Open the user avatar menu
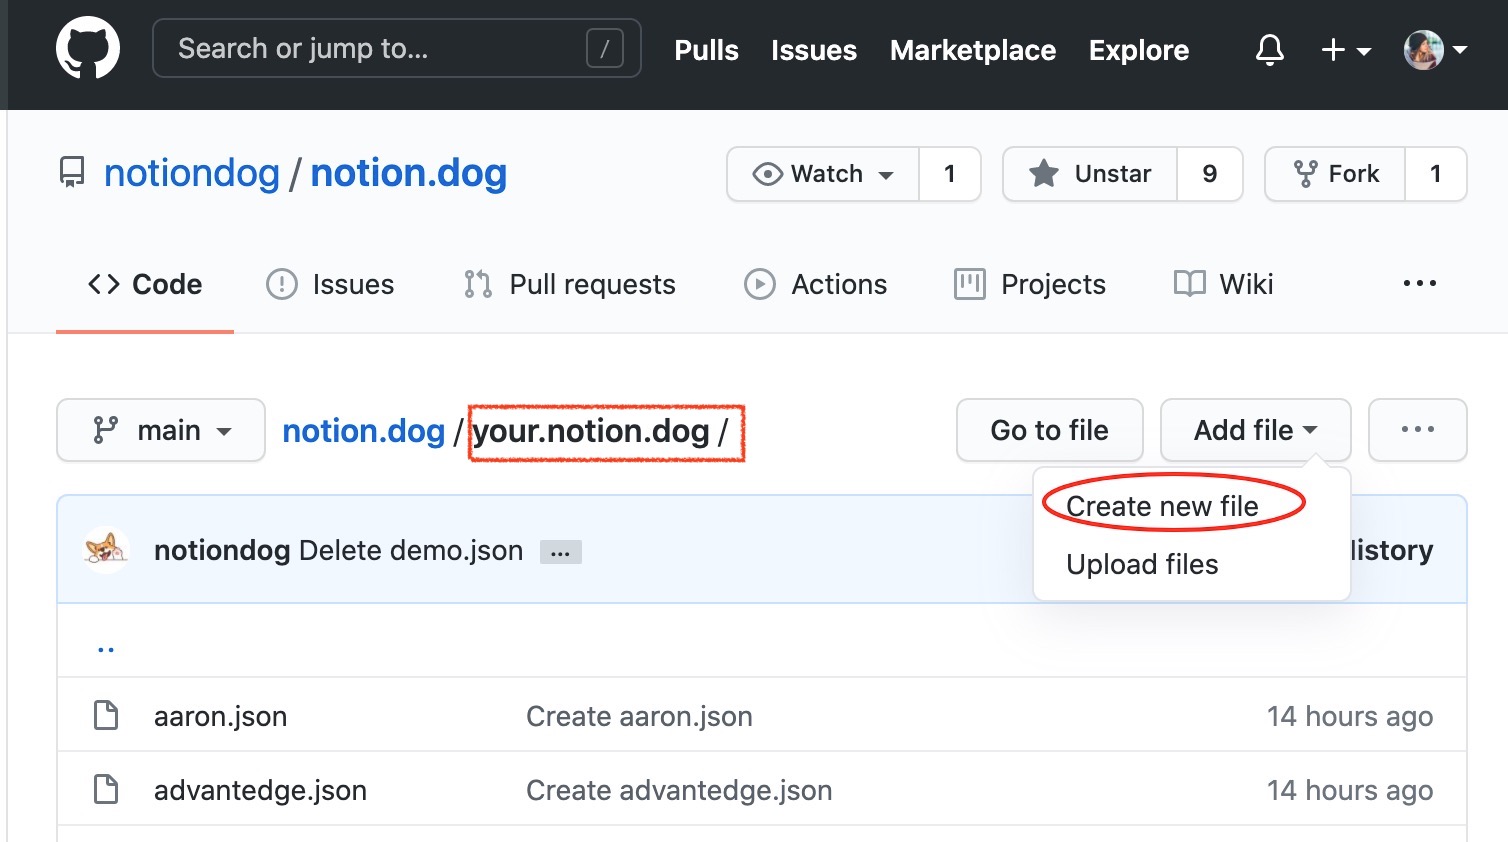The image size is (1508, 842). (x=1434, y=49)
